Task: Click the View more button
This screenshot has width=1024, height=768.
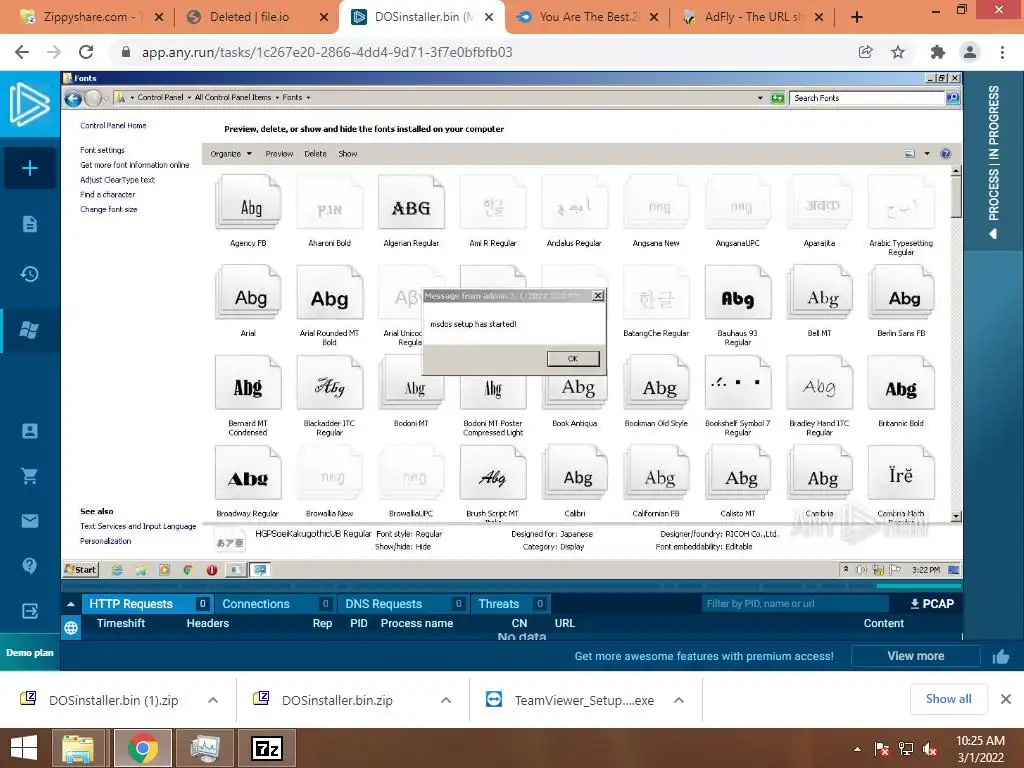Action: tap(916, 656)
